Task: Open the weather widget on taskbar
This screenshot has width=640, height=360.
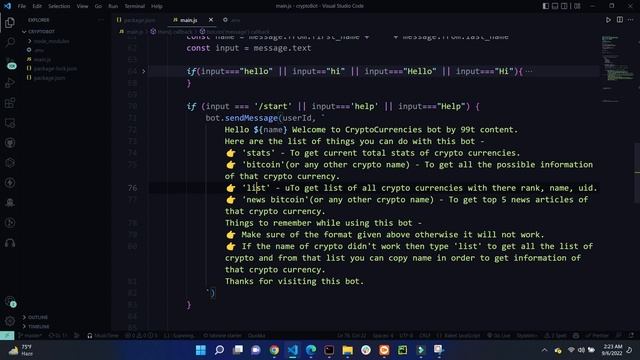Action: (x=20, y=350)
